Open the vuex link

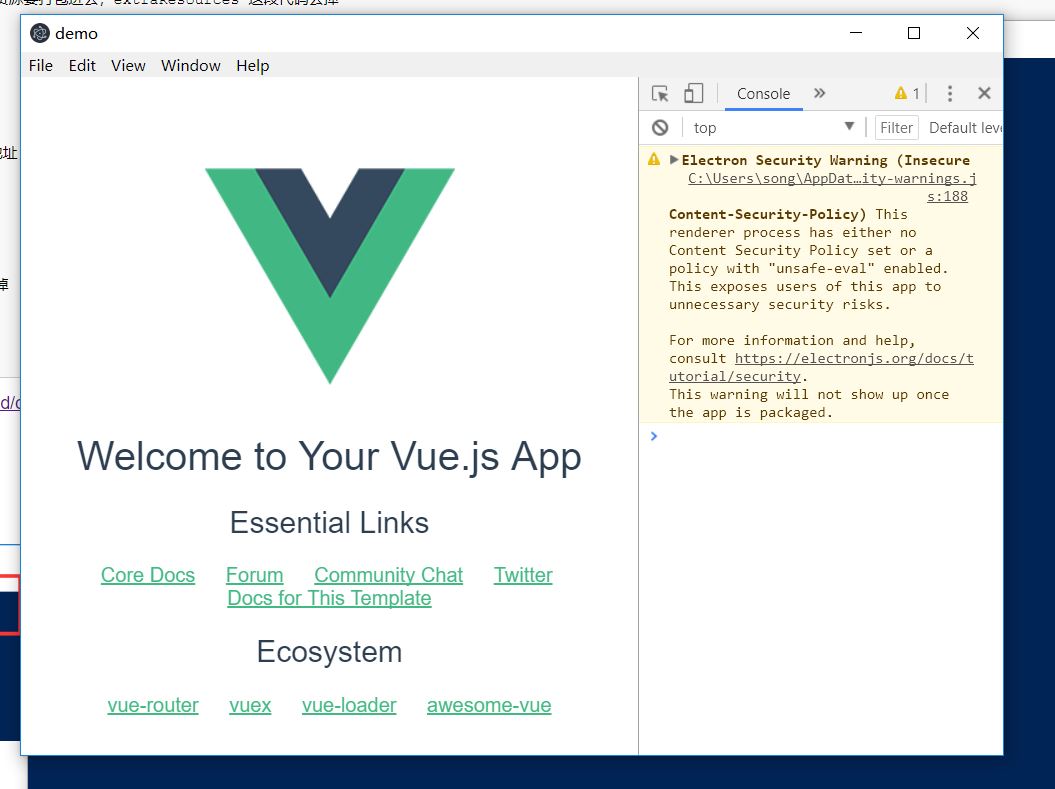[x=250, y=705]
